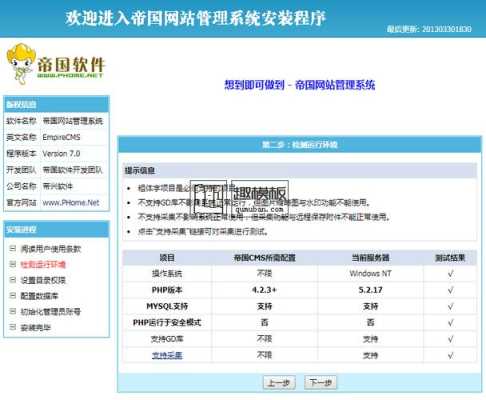Click the 第二步：检测运行环境 title bar
Image resolution: width=486 pixels, height=400 pixels.
(299, 145)
